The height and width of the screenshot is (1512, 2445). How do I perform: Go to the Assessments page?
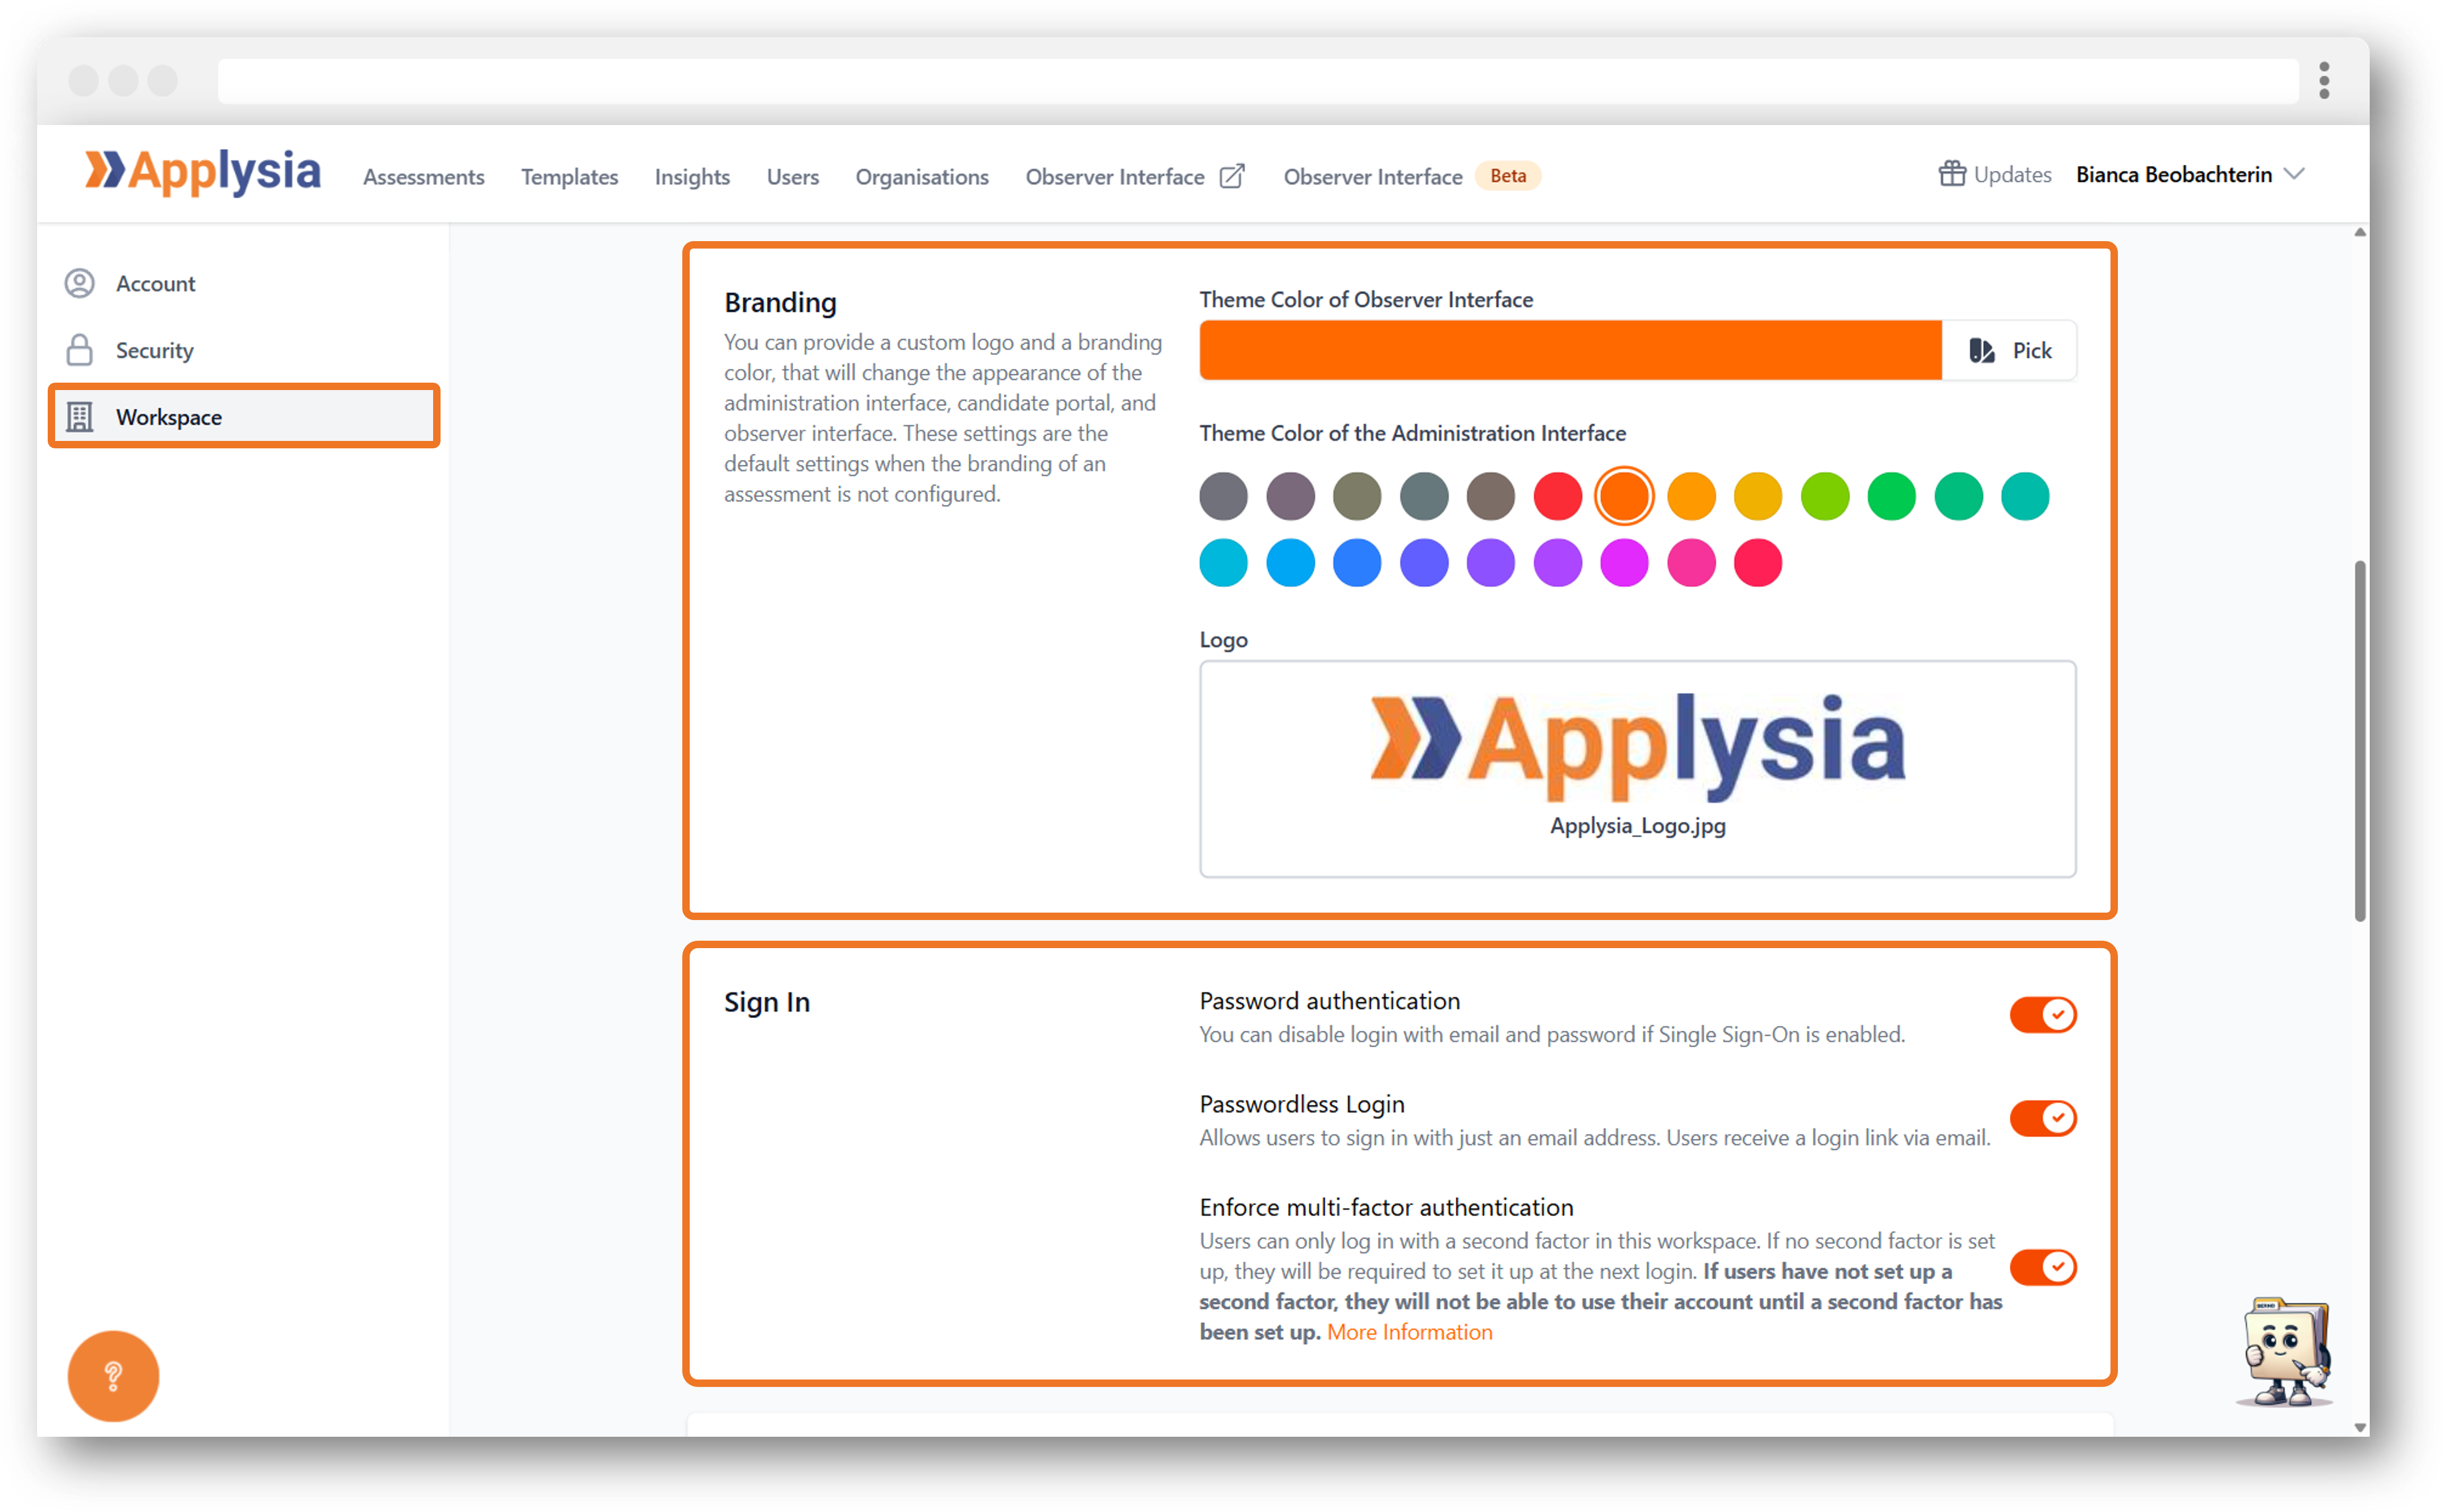click(424, 177)
